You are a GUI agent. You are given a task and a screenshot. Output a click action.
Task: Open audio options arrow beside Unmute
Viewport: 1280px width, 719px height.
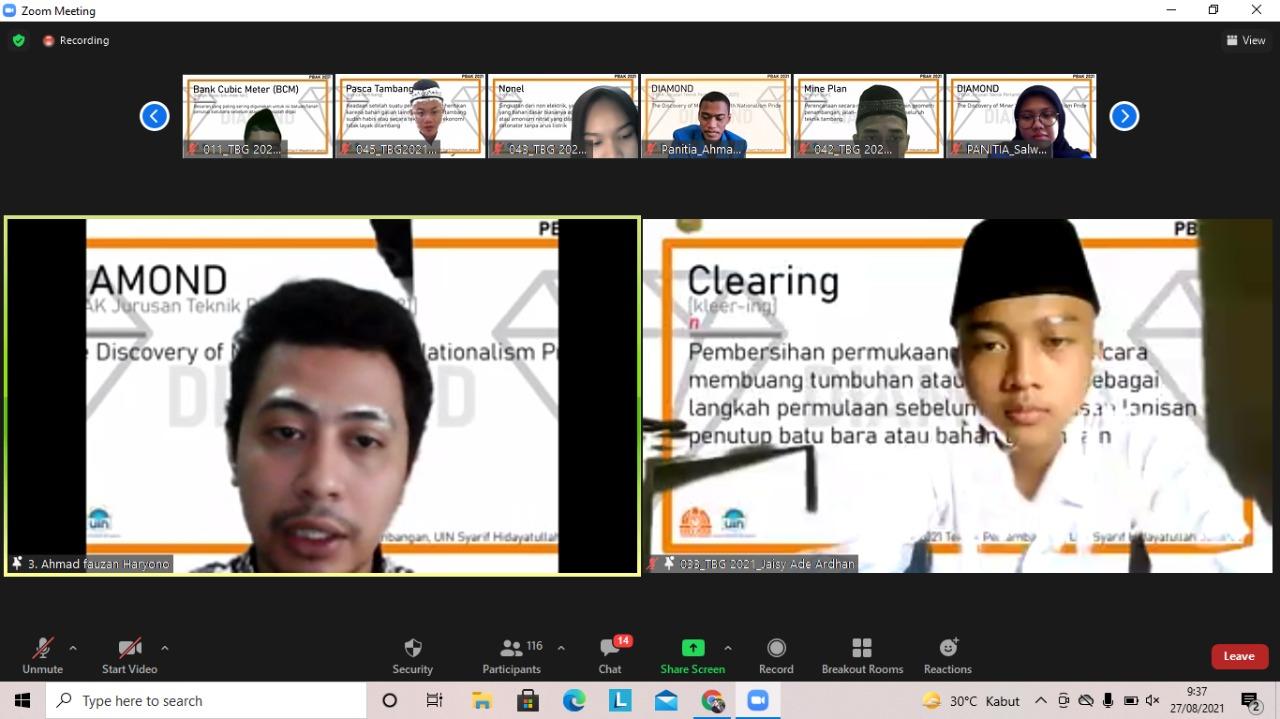73,648
